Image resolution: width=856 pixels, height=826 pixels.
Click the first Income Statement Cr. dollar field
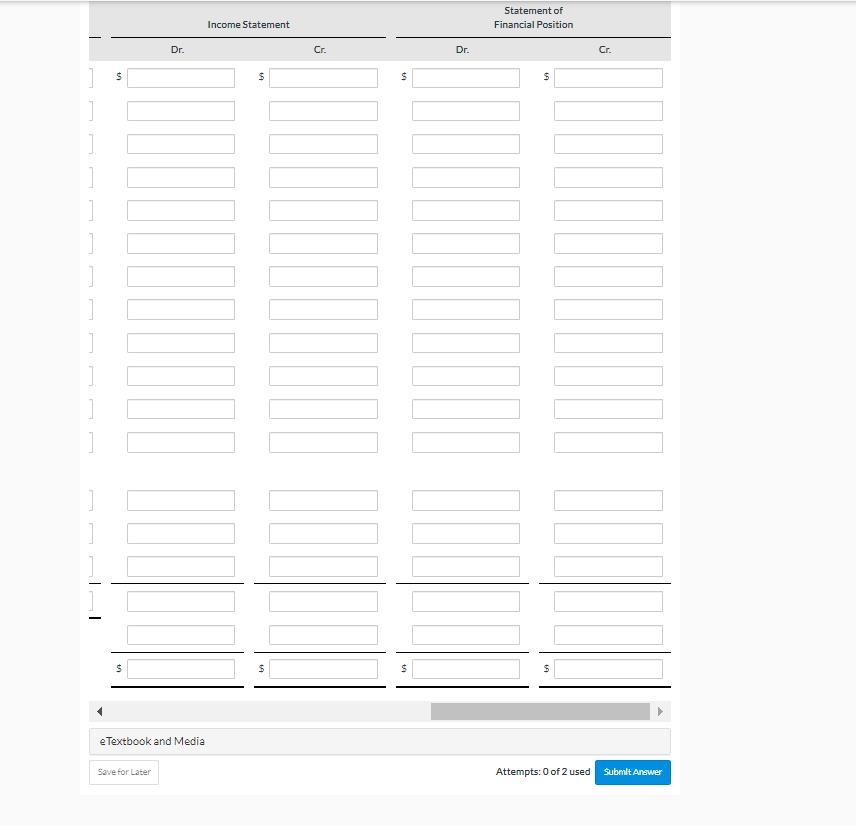pyautogui.click(x=322, y=77)
